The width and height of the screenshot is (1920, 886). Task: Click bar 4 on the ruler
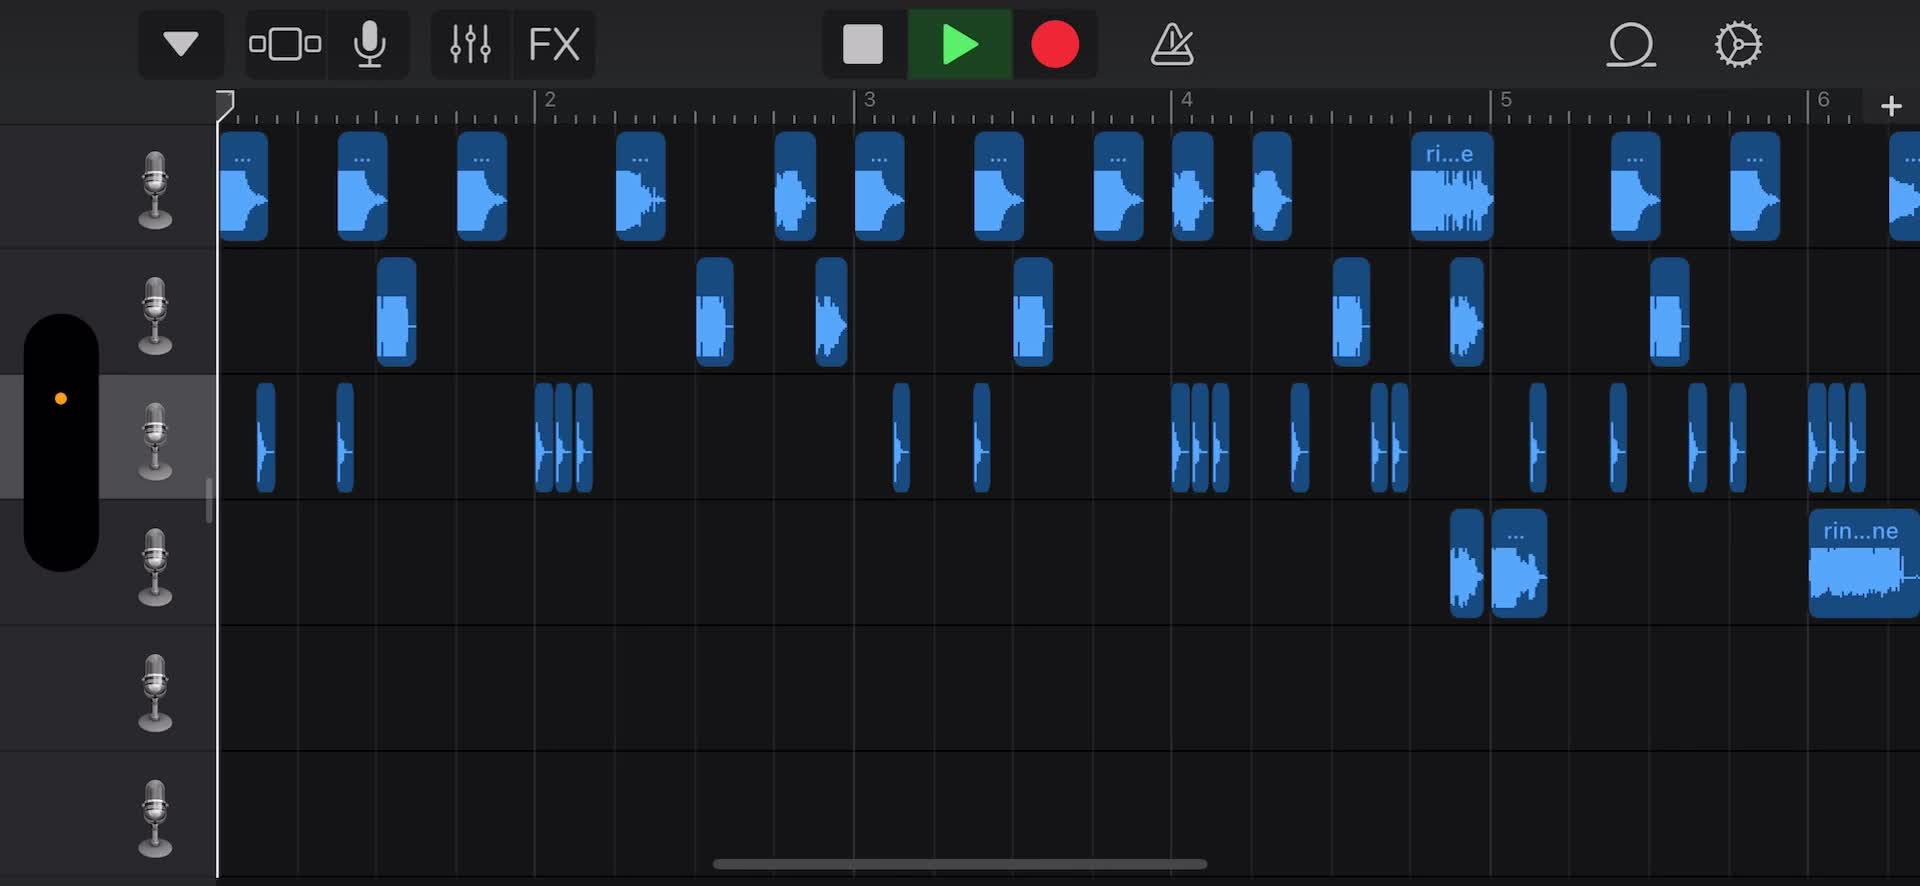(x=1186, y=100)
